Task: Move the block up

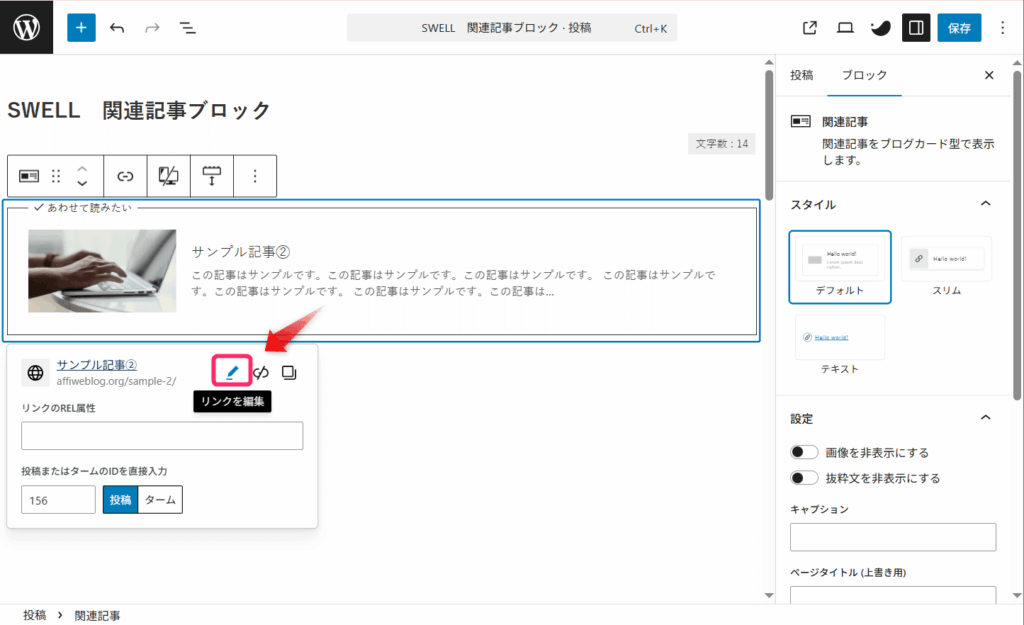Action: coord(82,168)
